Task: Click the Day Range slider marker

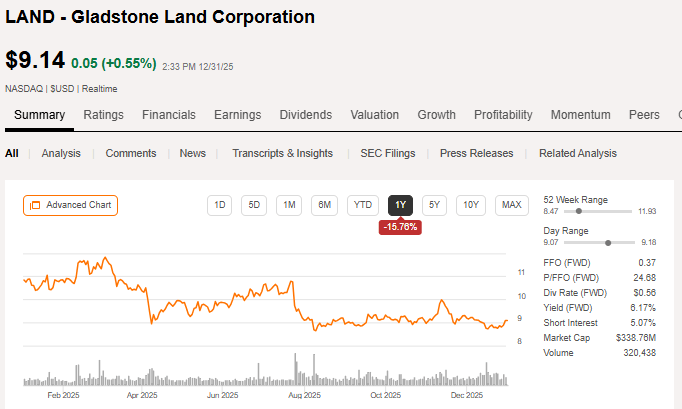Action: pos(608,243)
